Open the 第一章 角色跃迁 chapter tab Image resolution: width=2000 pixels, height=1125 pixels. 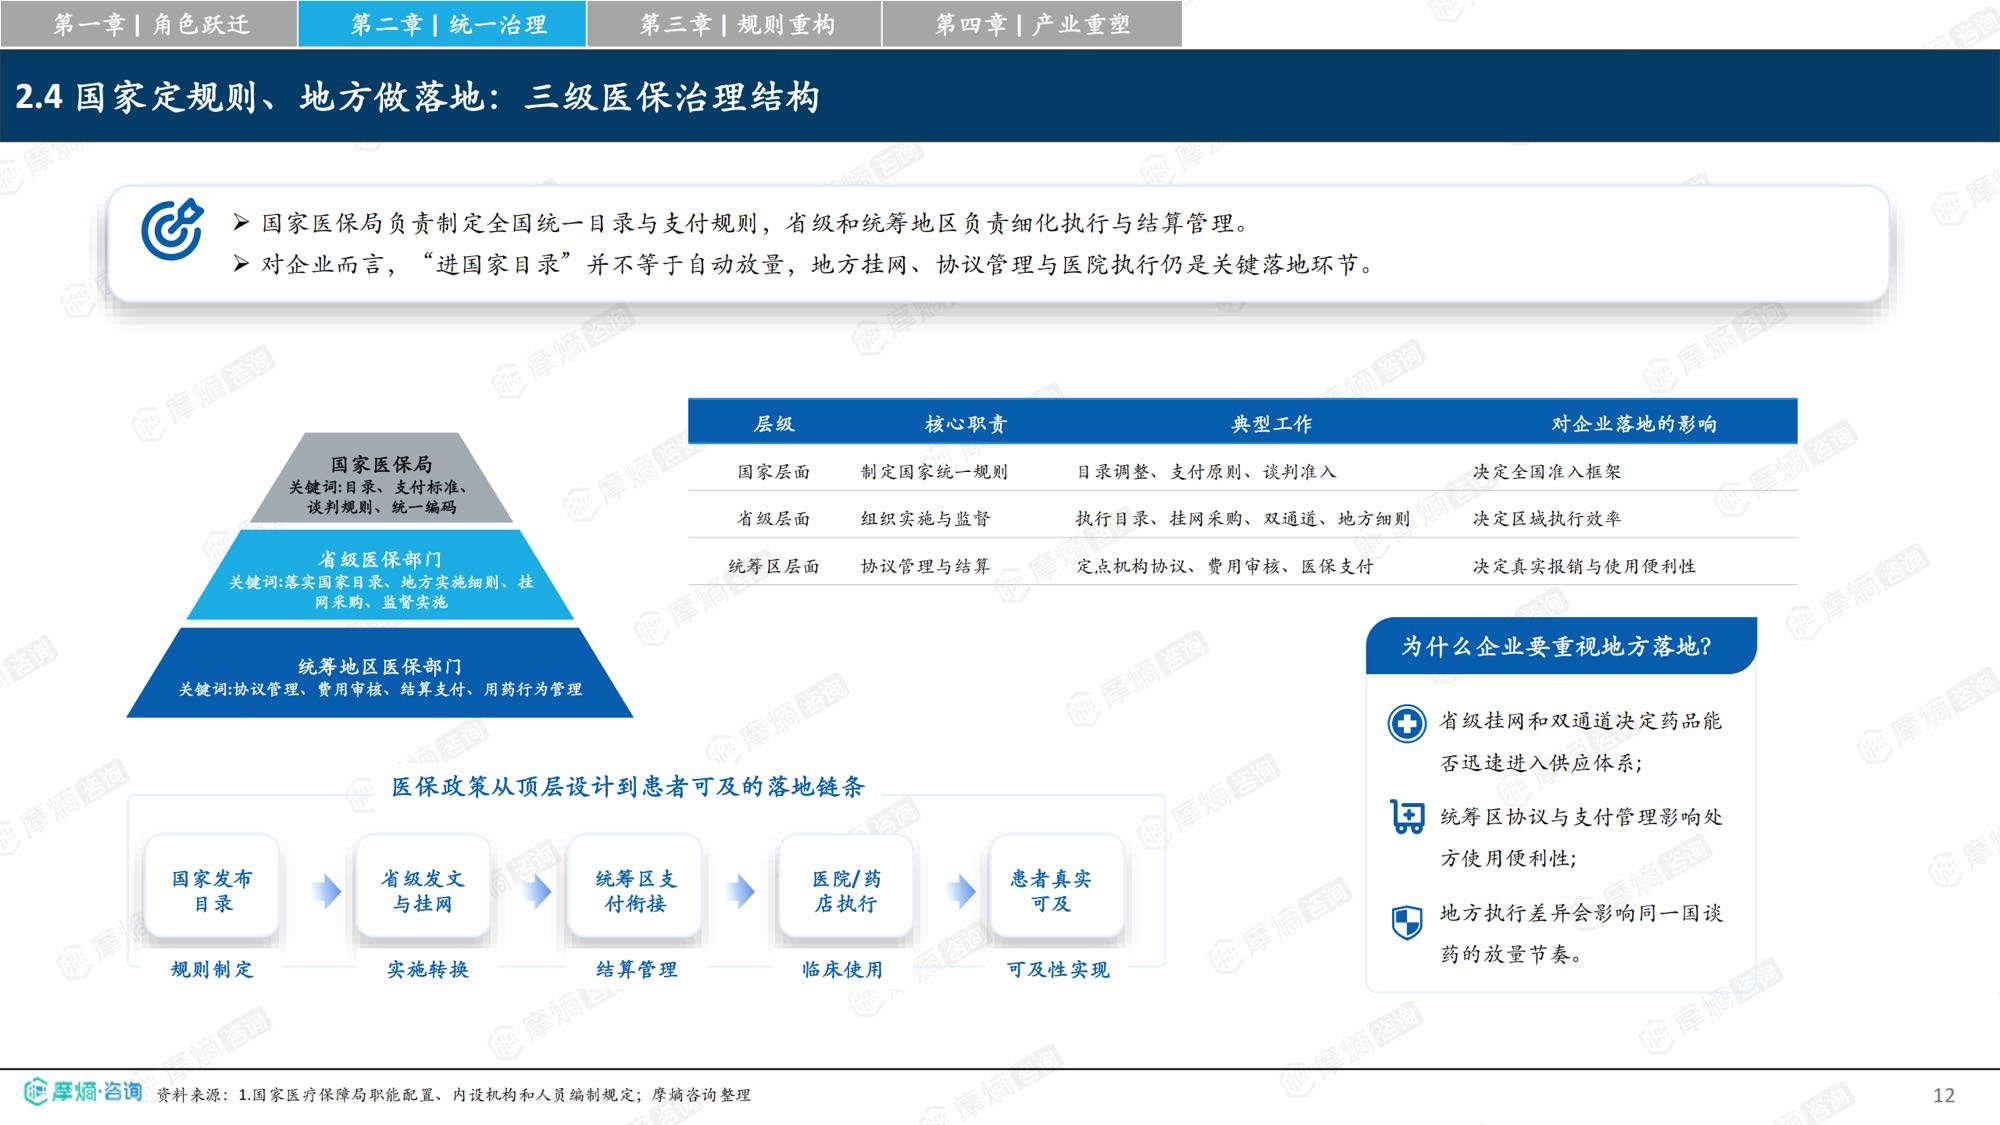coord(149,24)
